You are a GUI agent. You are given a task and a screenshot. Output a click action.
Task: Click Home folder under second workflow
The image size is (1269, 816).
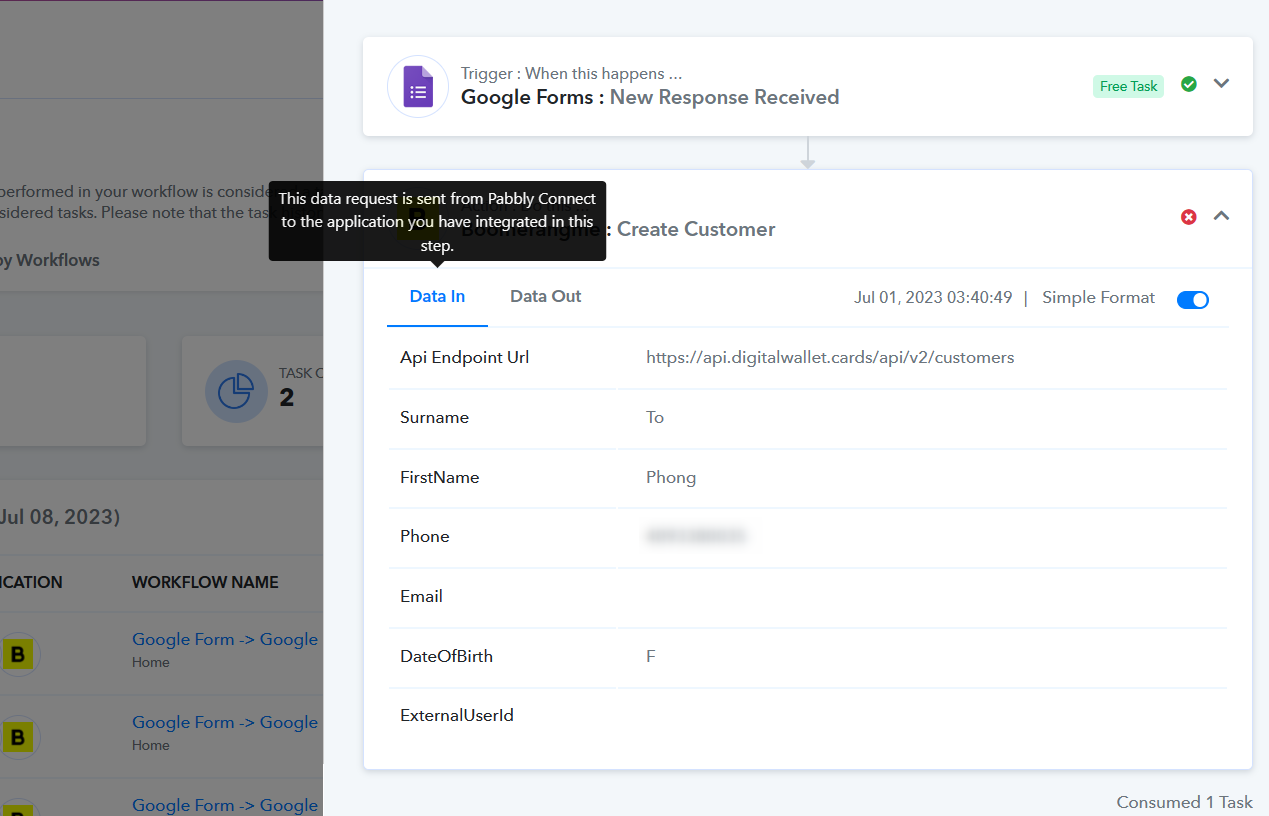tap(151, 745)
